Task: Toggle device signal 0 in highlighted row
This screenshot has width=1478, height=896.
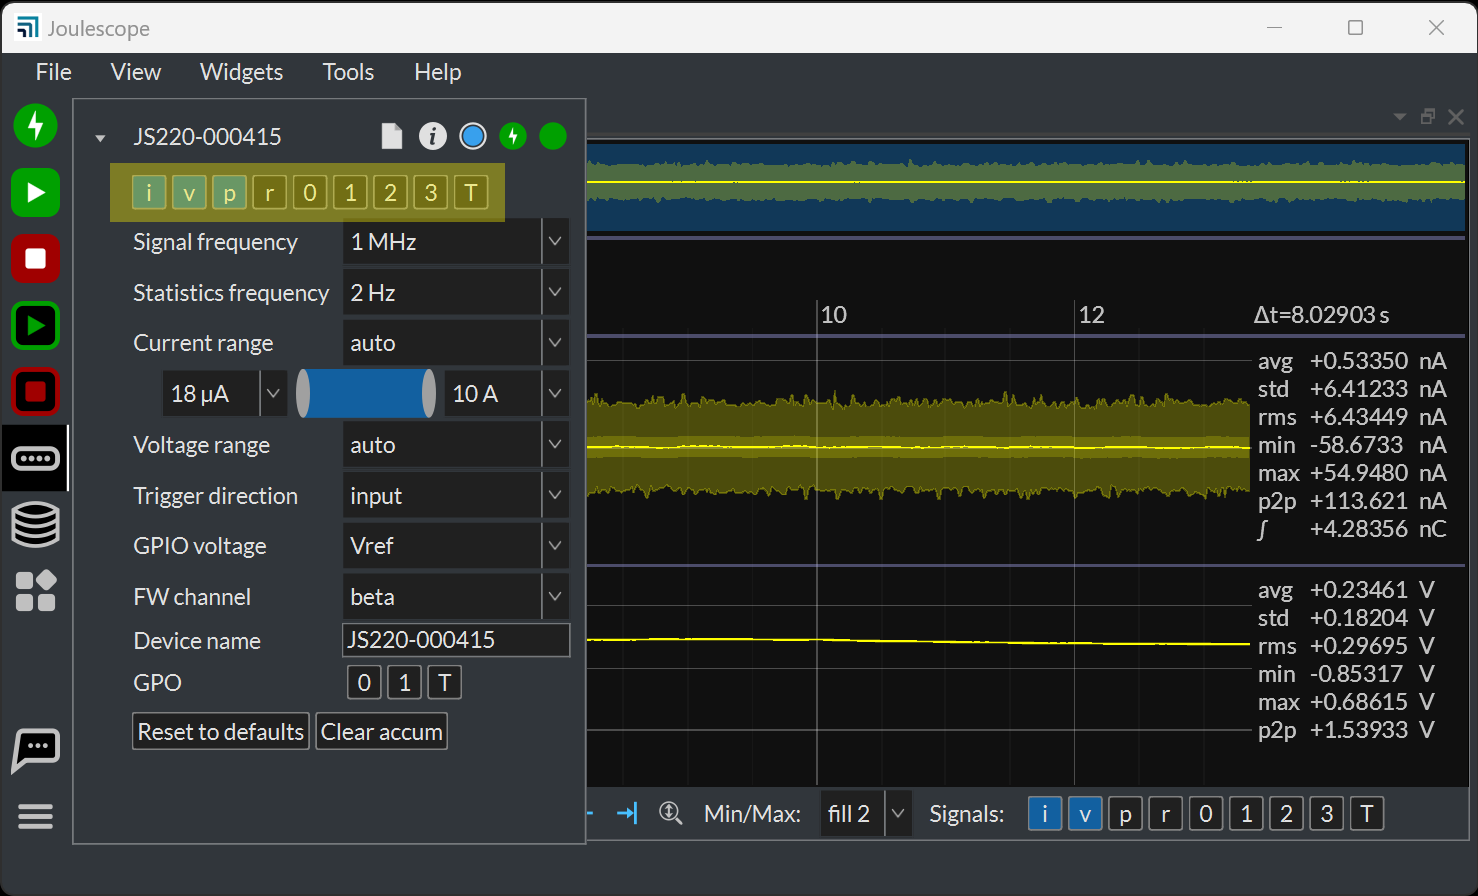Action: pos(310,192)
